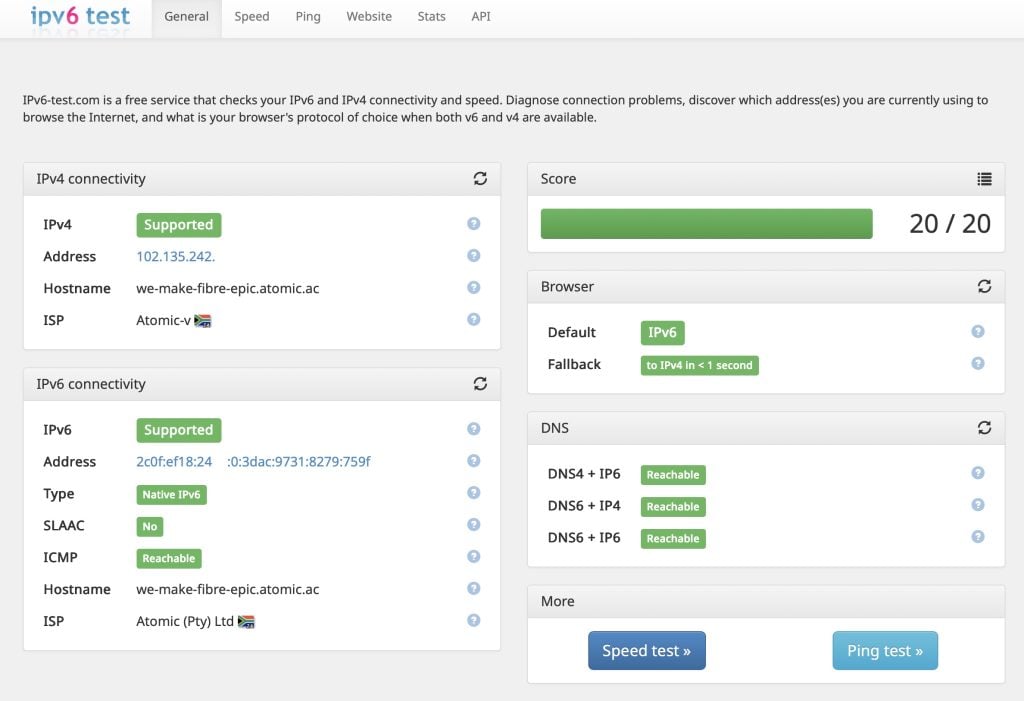The width and height of the screenshot is (1024, 701).
Task: Click help icon for Atomic-v ISP row
Action: (x=473, y=319)
